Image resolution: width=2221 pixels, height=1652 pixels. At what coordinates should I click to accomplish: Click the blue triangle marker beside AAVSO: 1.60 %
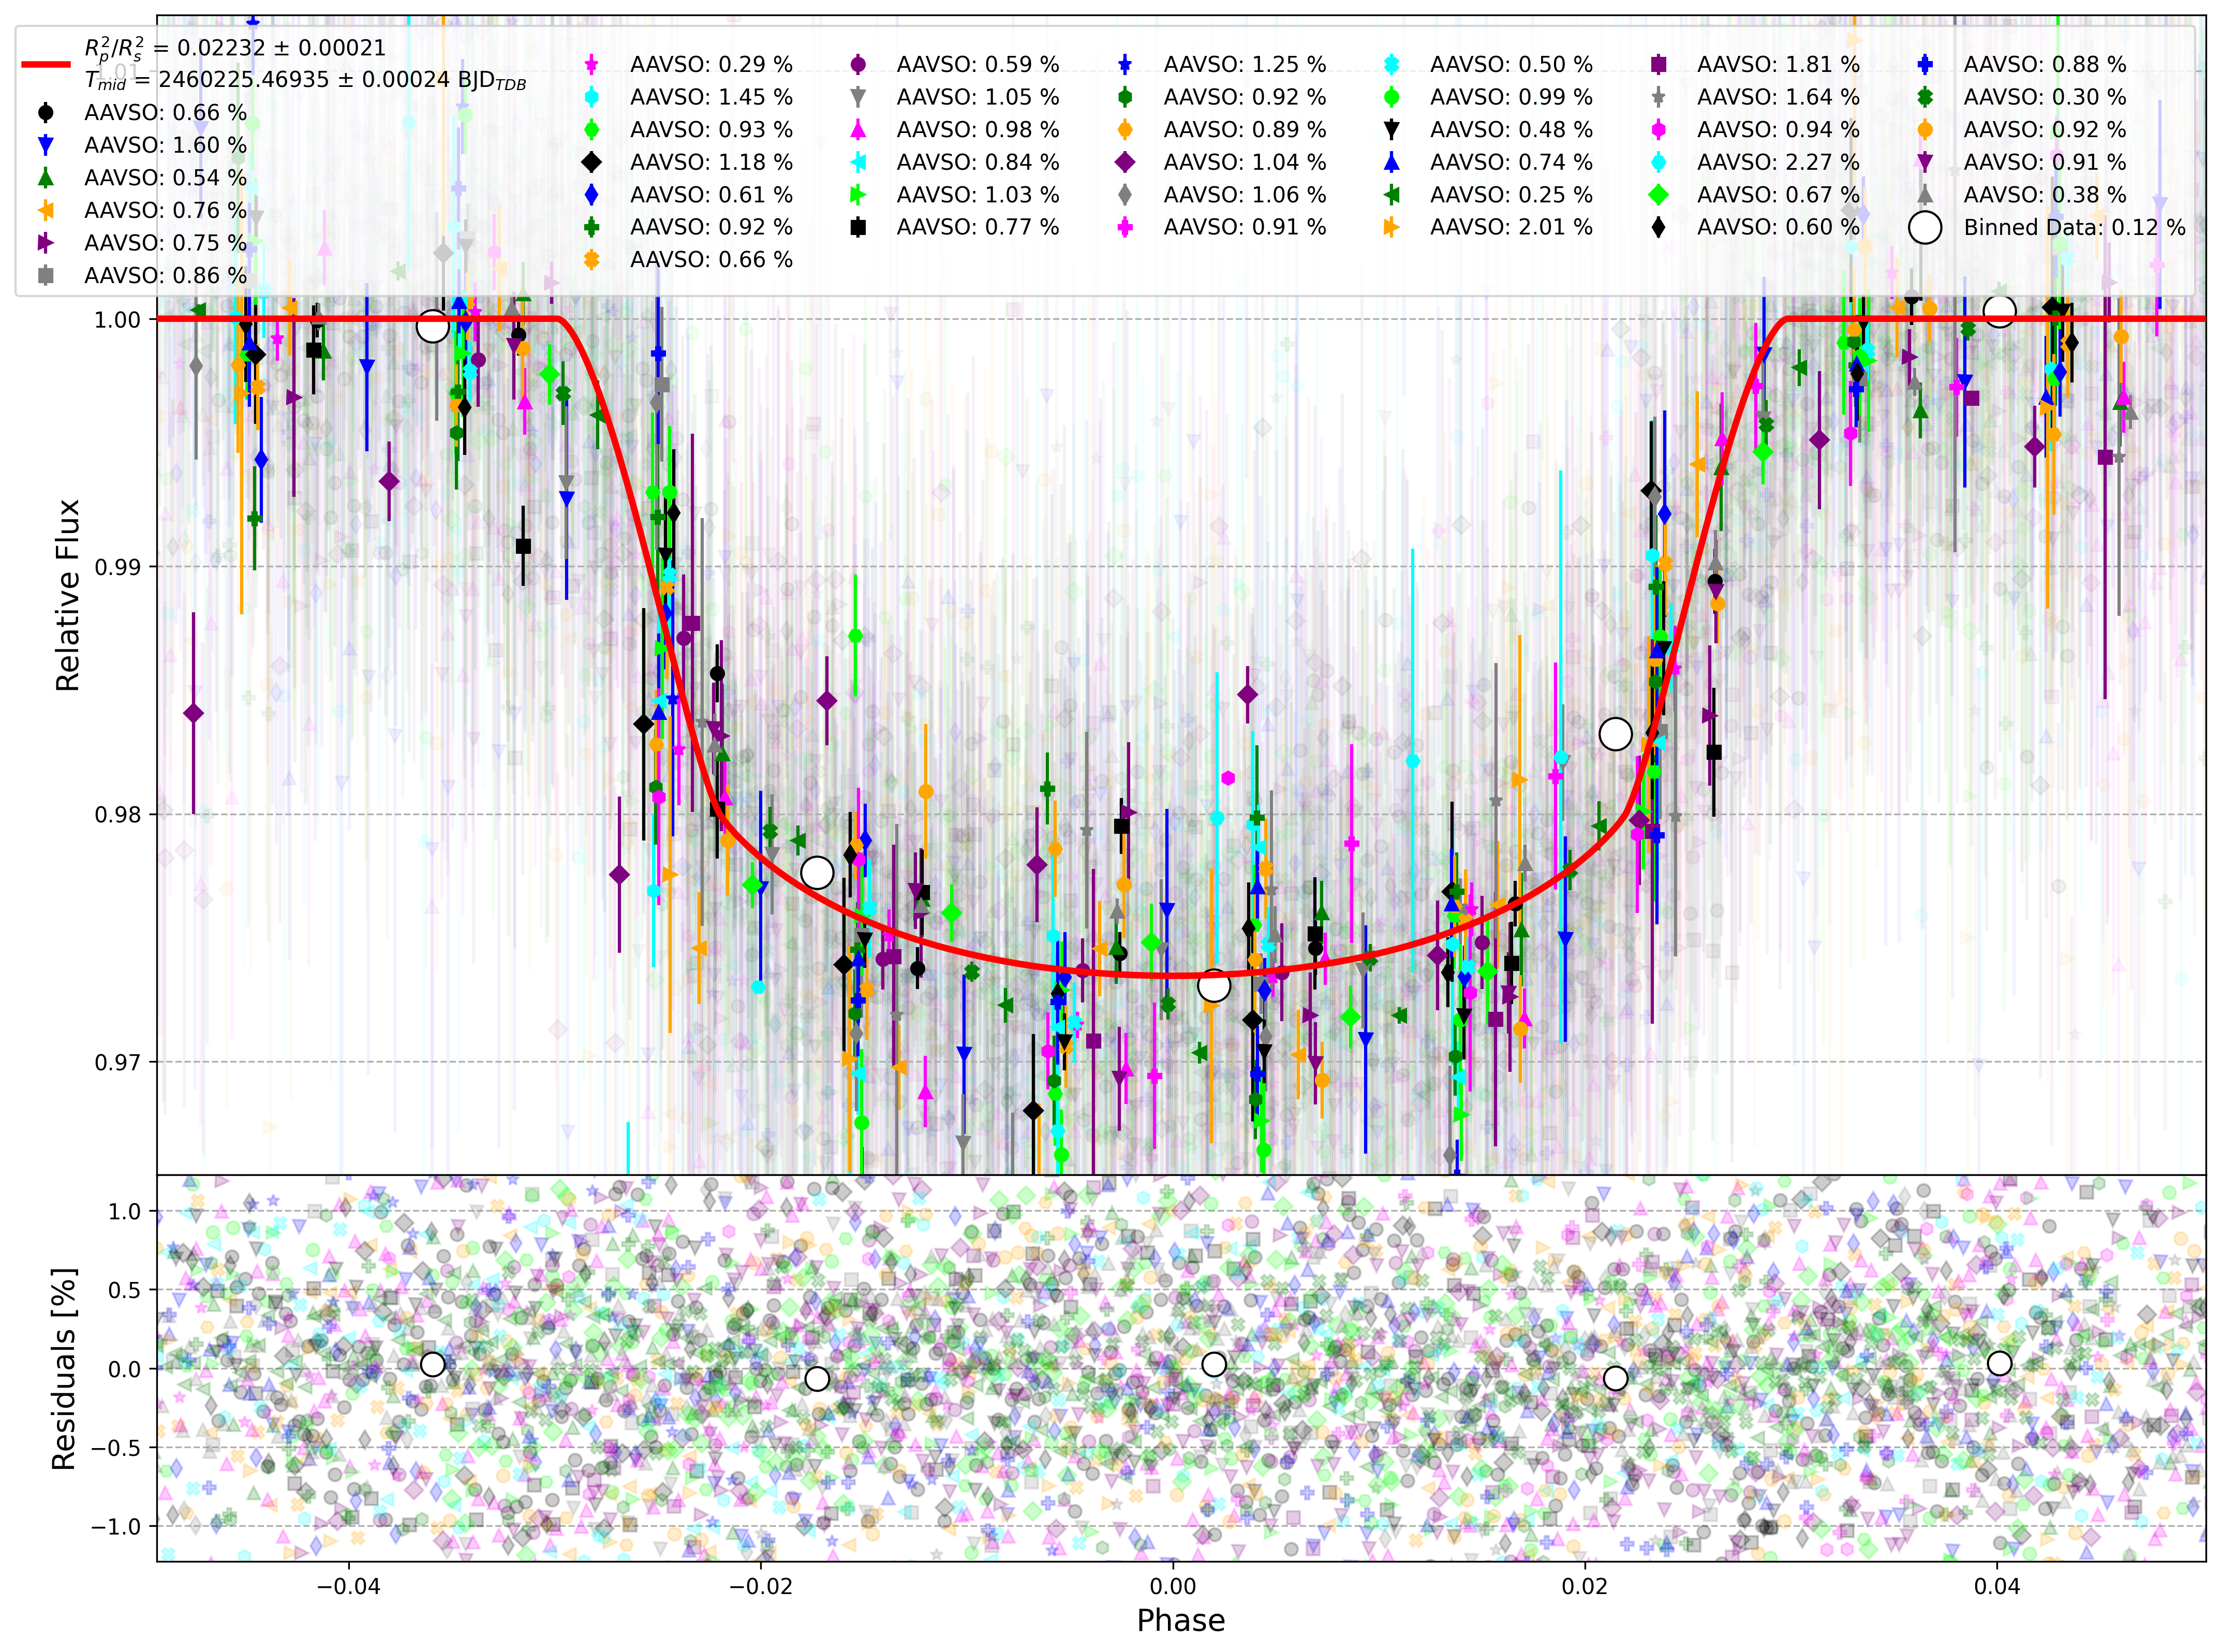(46, 145)
